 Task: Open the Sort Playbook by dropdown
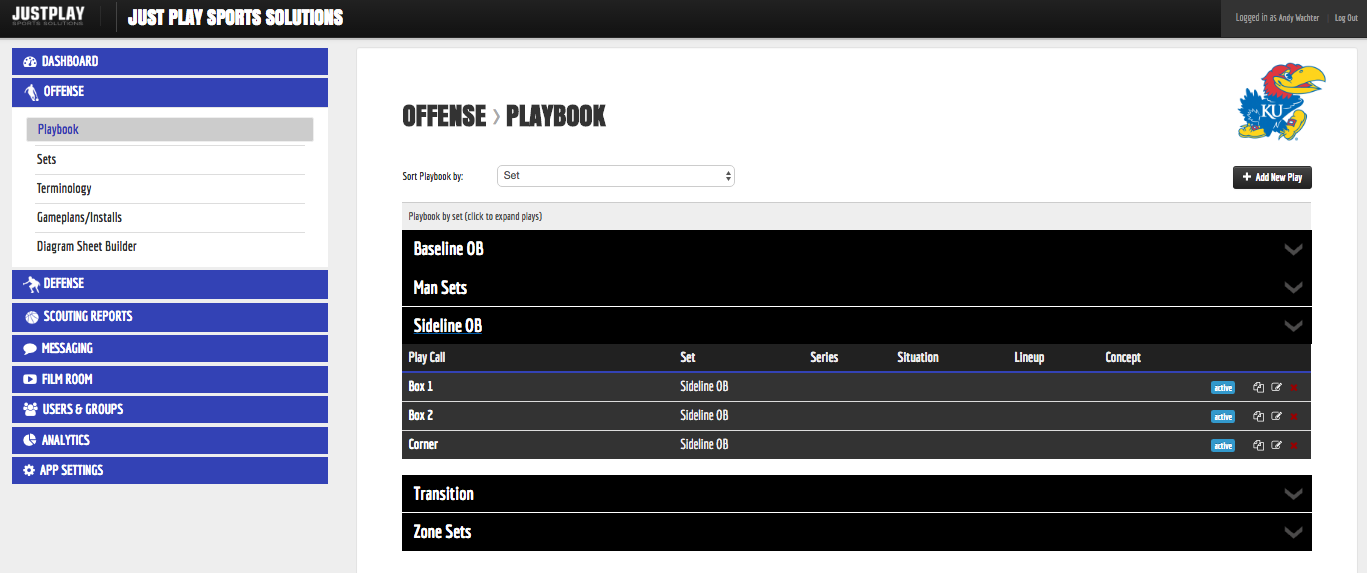(615, 176)
